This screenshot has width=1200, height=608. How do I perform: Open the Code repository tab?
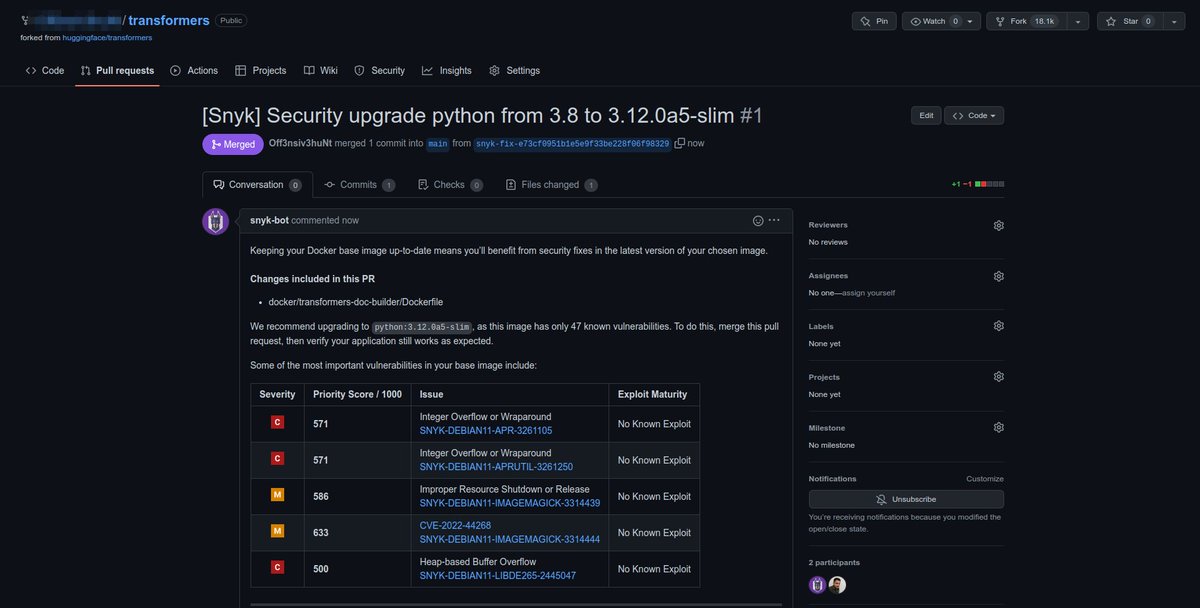click(45, 71)
